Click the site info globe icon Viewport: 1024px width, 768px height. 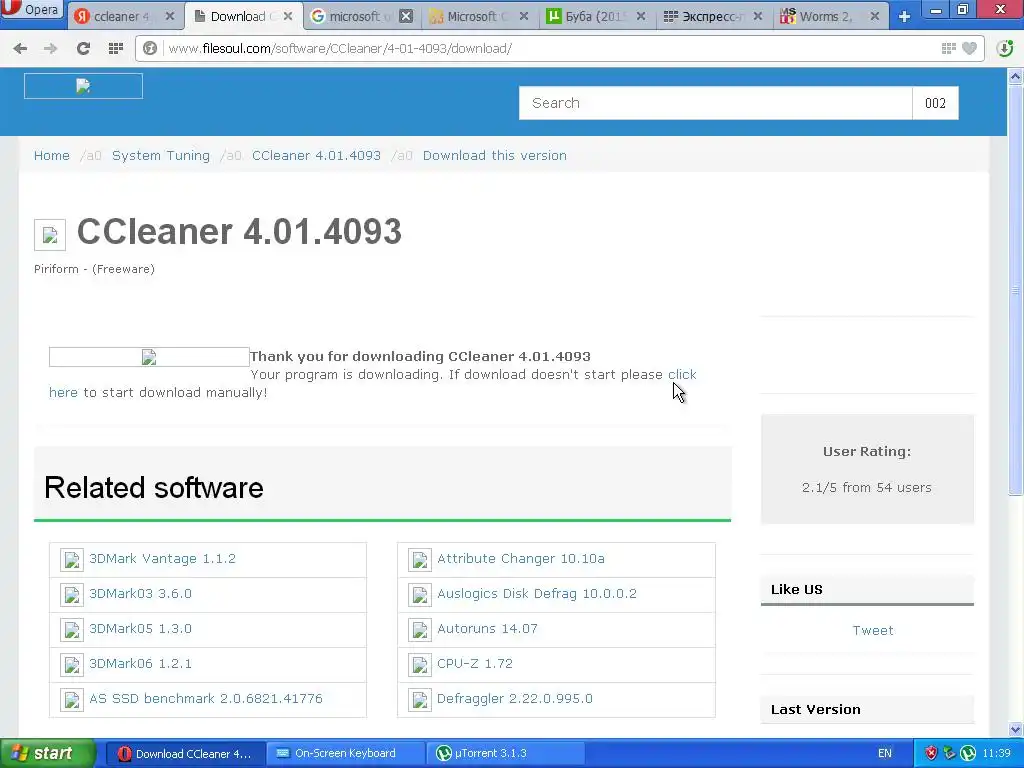150,48
